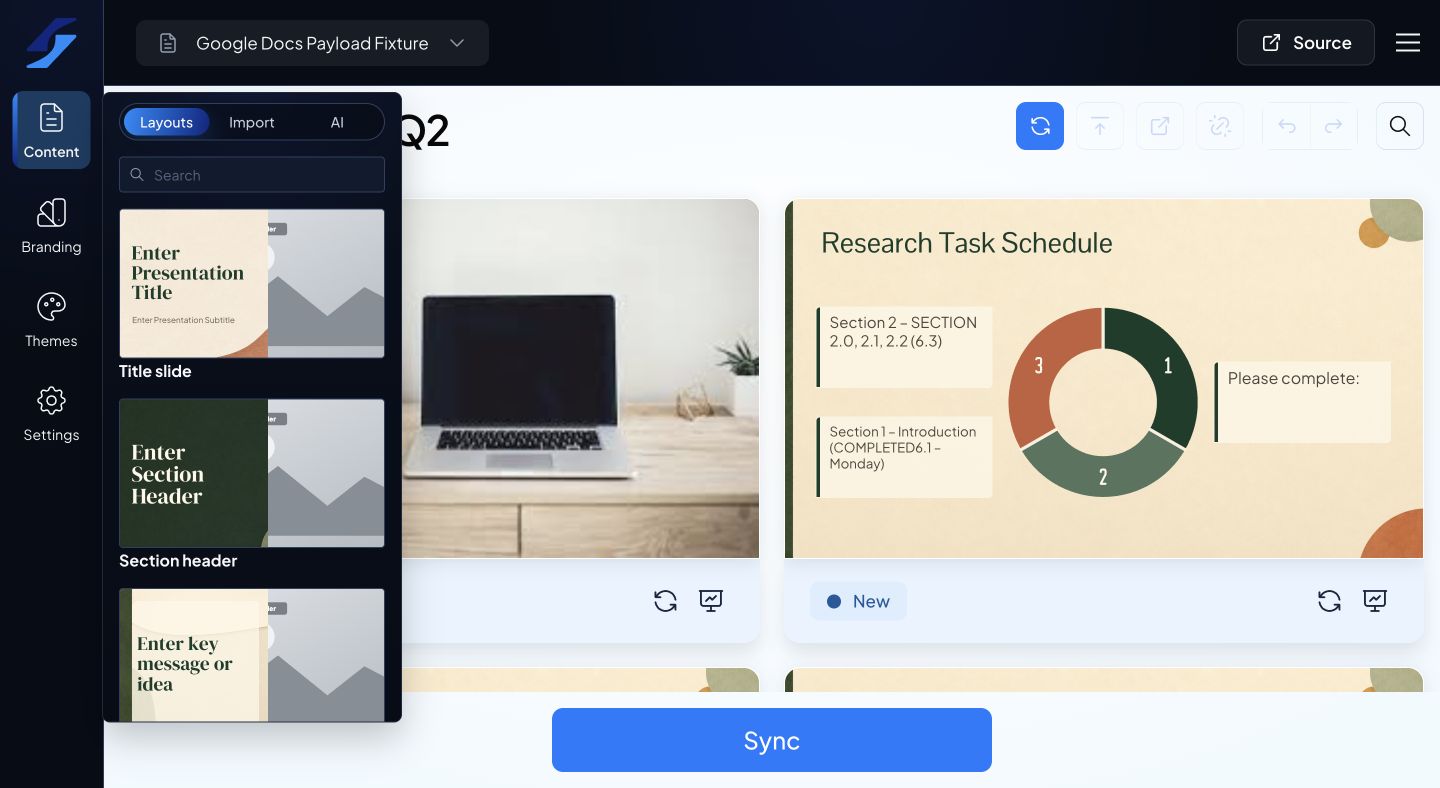Switch to the Import tab
Image resolution: width=1440 pixels, height=788 pixels.
[251, 122]
